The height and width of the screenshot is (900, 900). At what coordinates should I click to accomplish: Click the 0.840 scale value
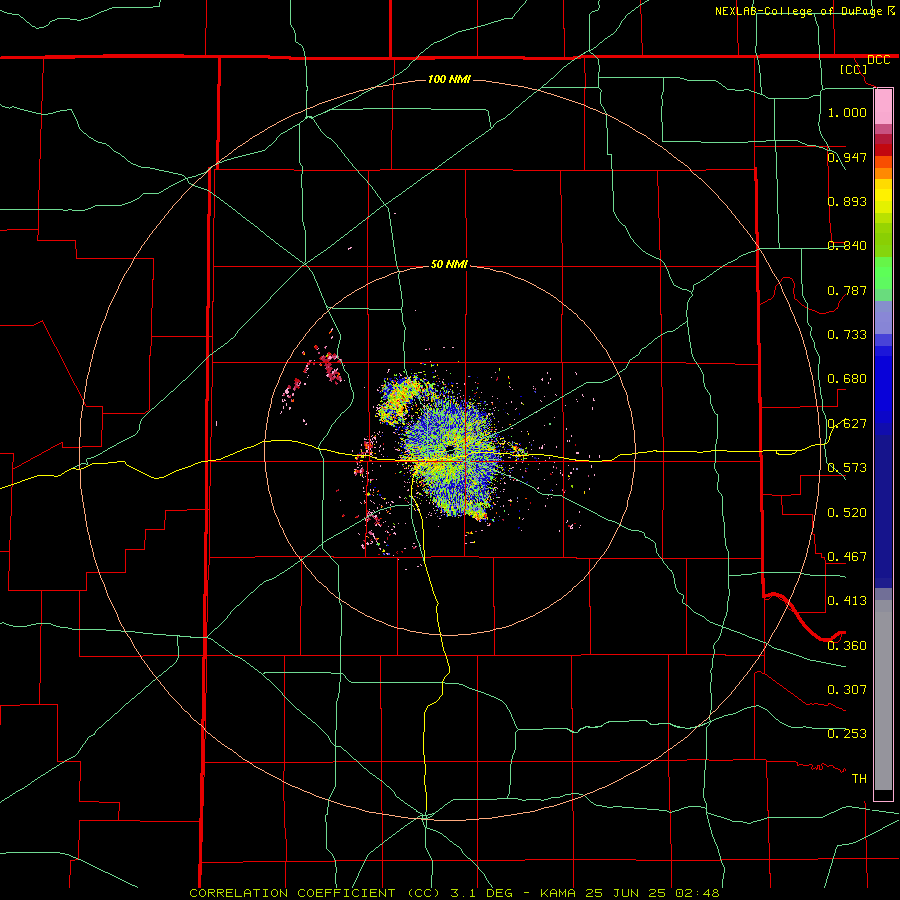(847, 245)
